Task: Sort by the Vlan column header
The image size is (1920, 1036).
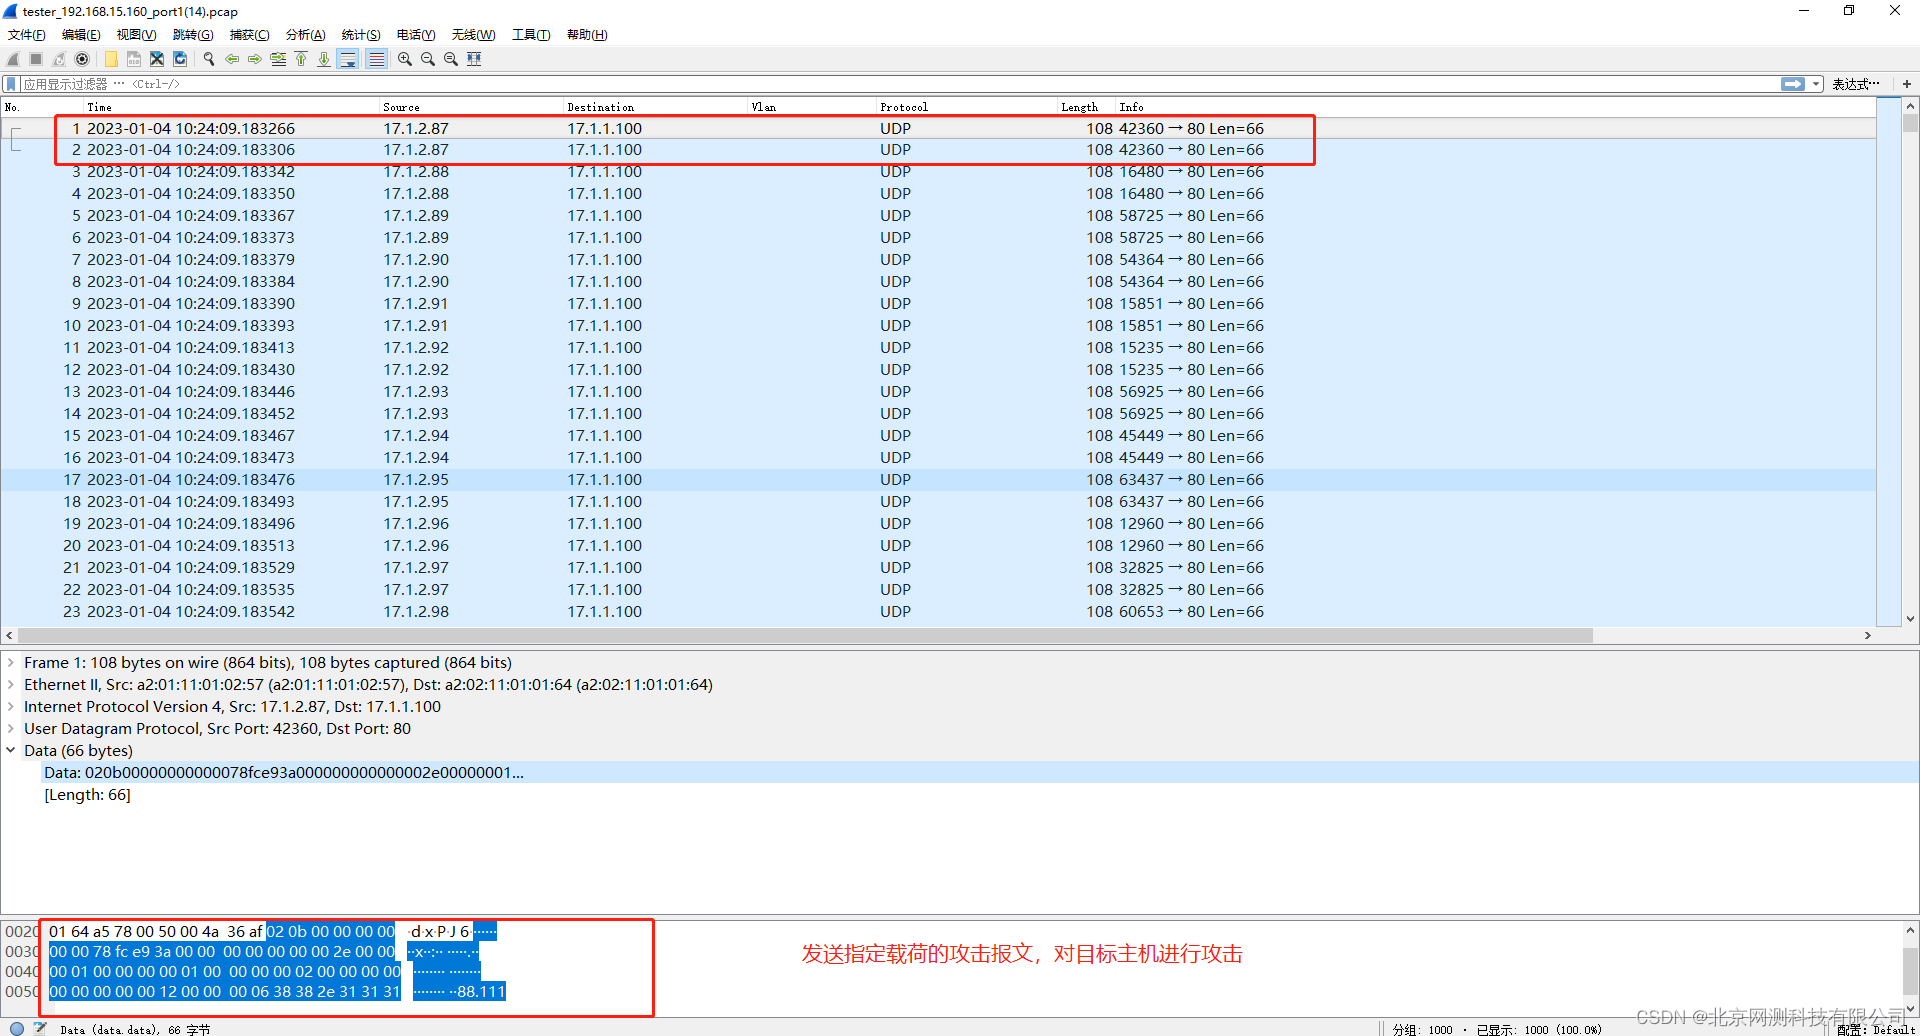Action: click(811, 107)
